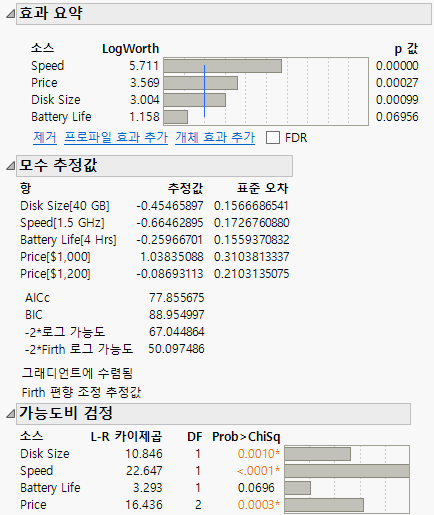Click the Prob>ChiSq value <.0001*
Viewport: 434px width, 515px height.
point(259,471)
